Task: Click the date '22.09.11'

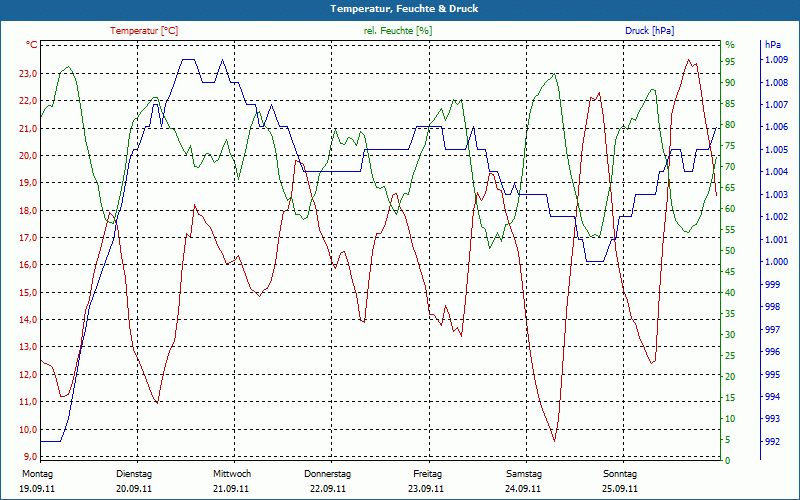Action: tap(328, 489)
